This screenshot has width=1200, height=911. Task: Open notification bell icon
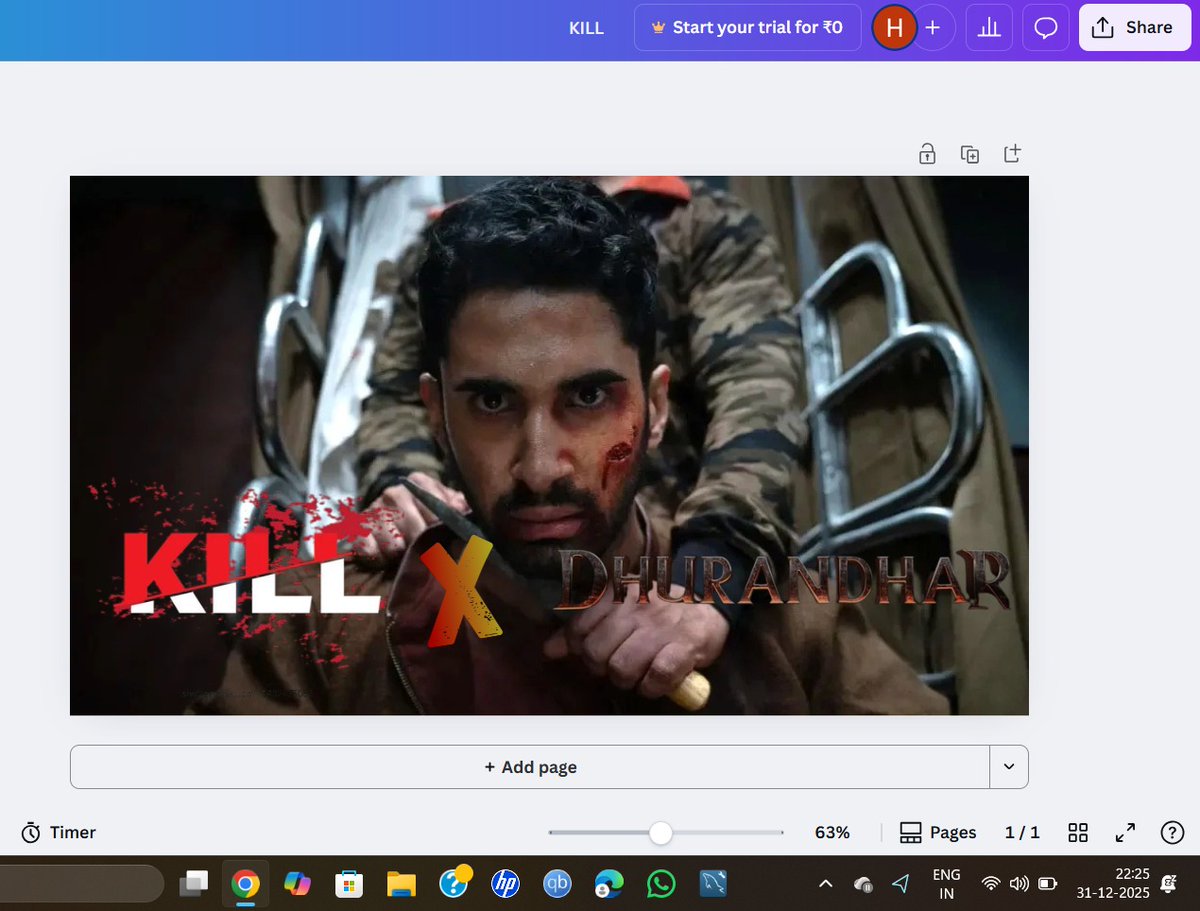point(1168,883)
